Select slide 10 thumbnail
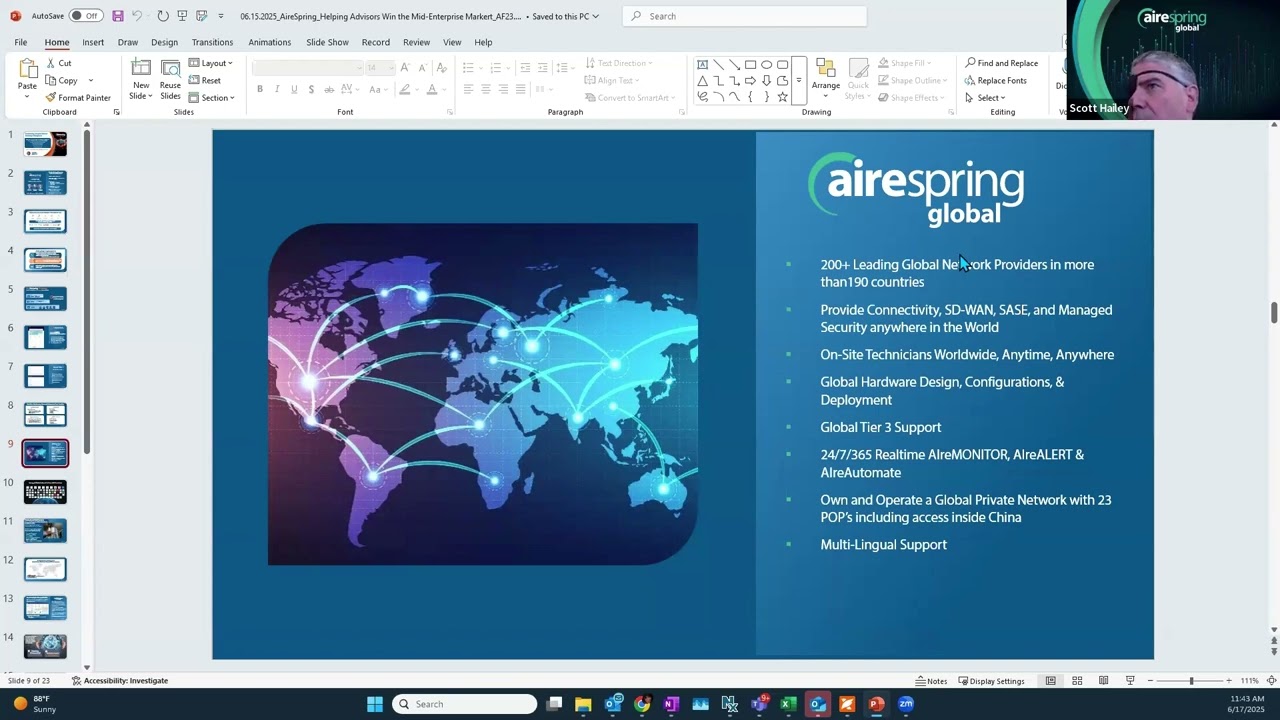The width and height of the screenshot is (1280, 720). 45,491
